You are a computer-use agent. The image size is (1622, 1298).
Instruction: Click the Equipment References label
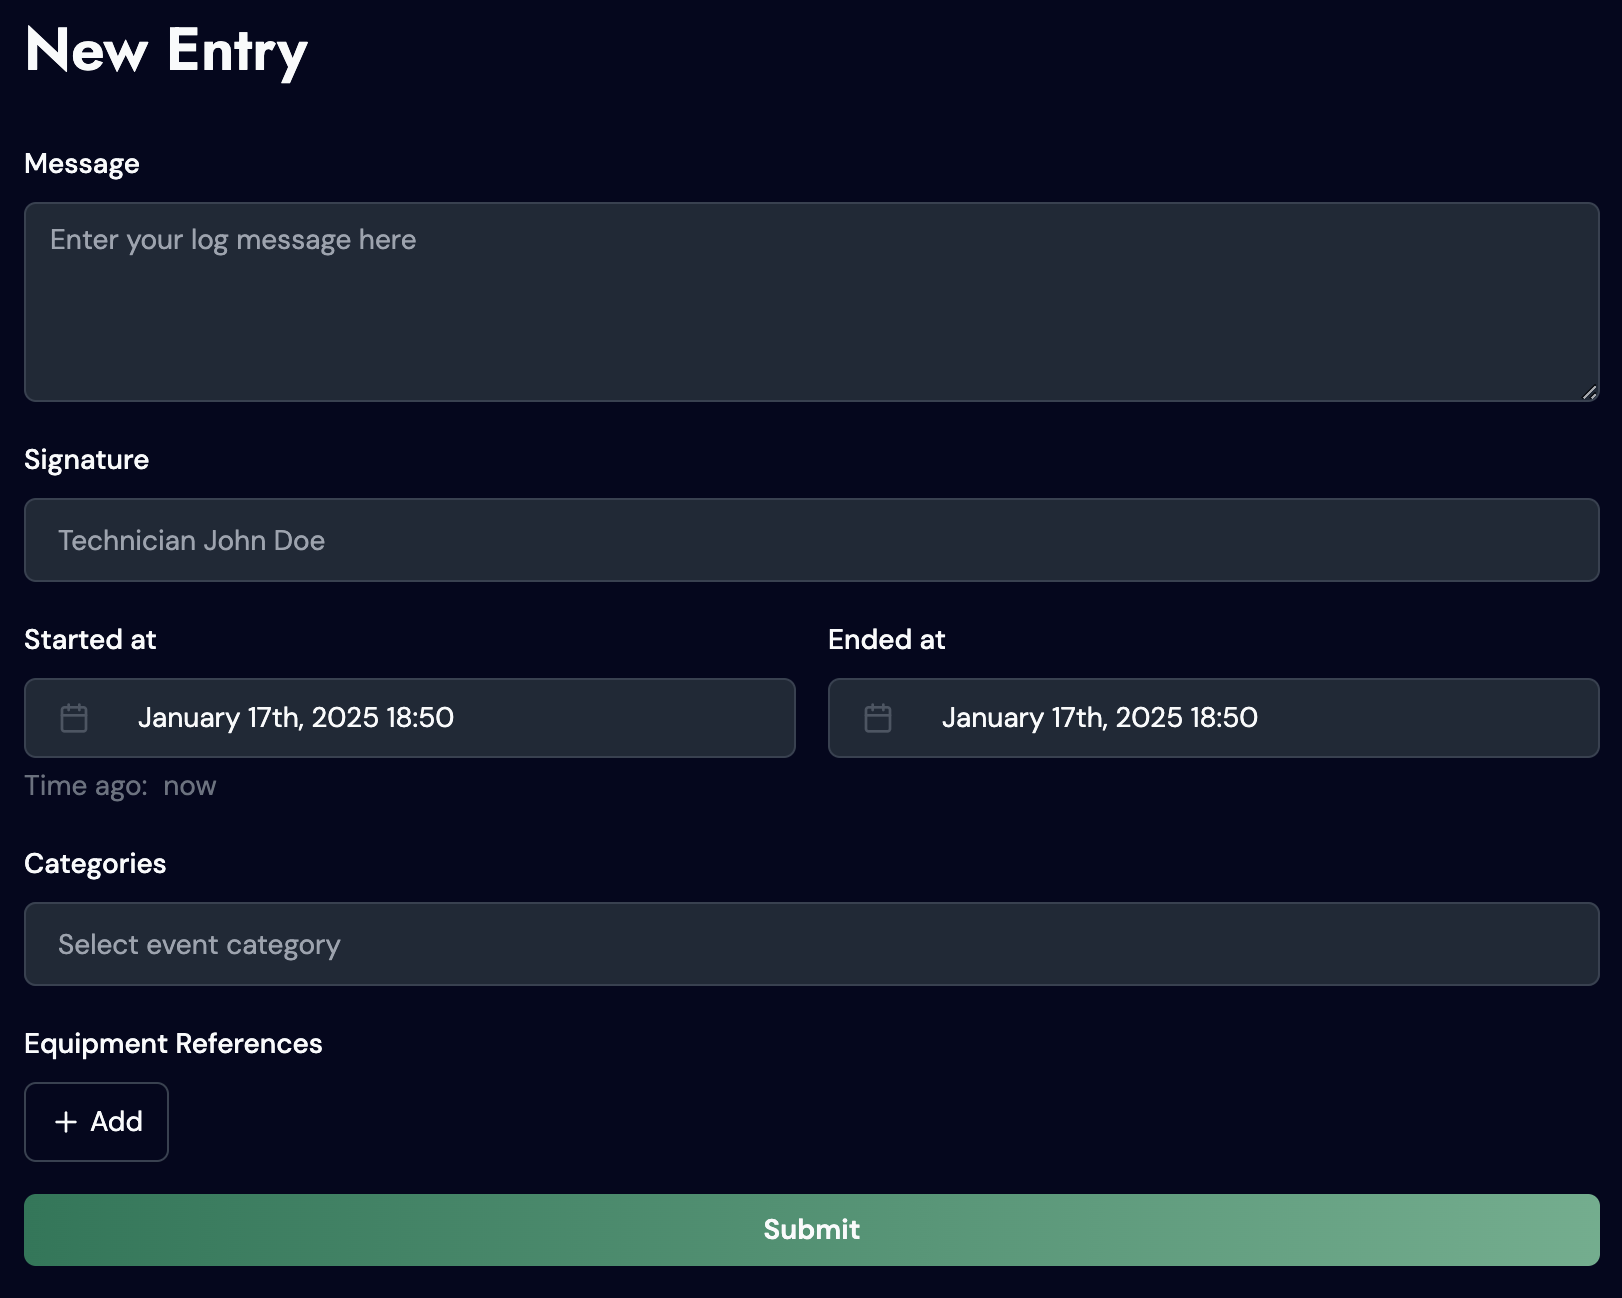[x=173, y=1044]
